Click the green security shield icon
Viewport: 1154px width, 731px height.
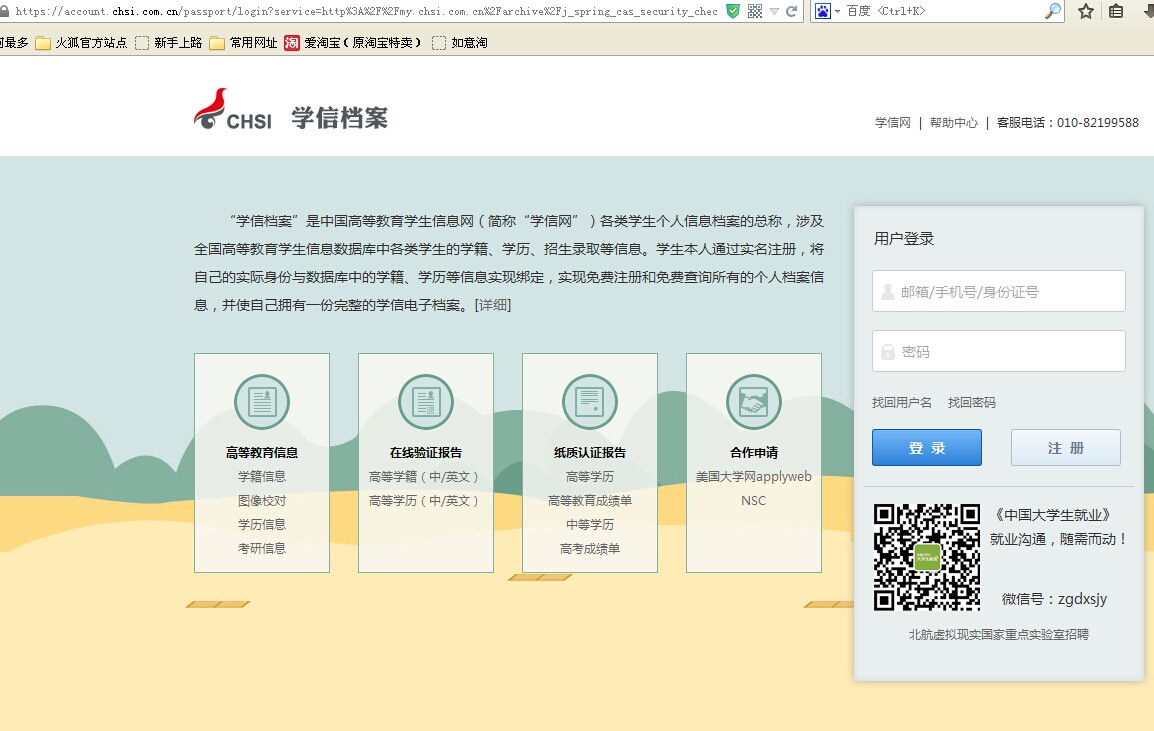(x=733, y=11)
